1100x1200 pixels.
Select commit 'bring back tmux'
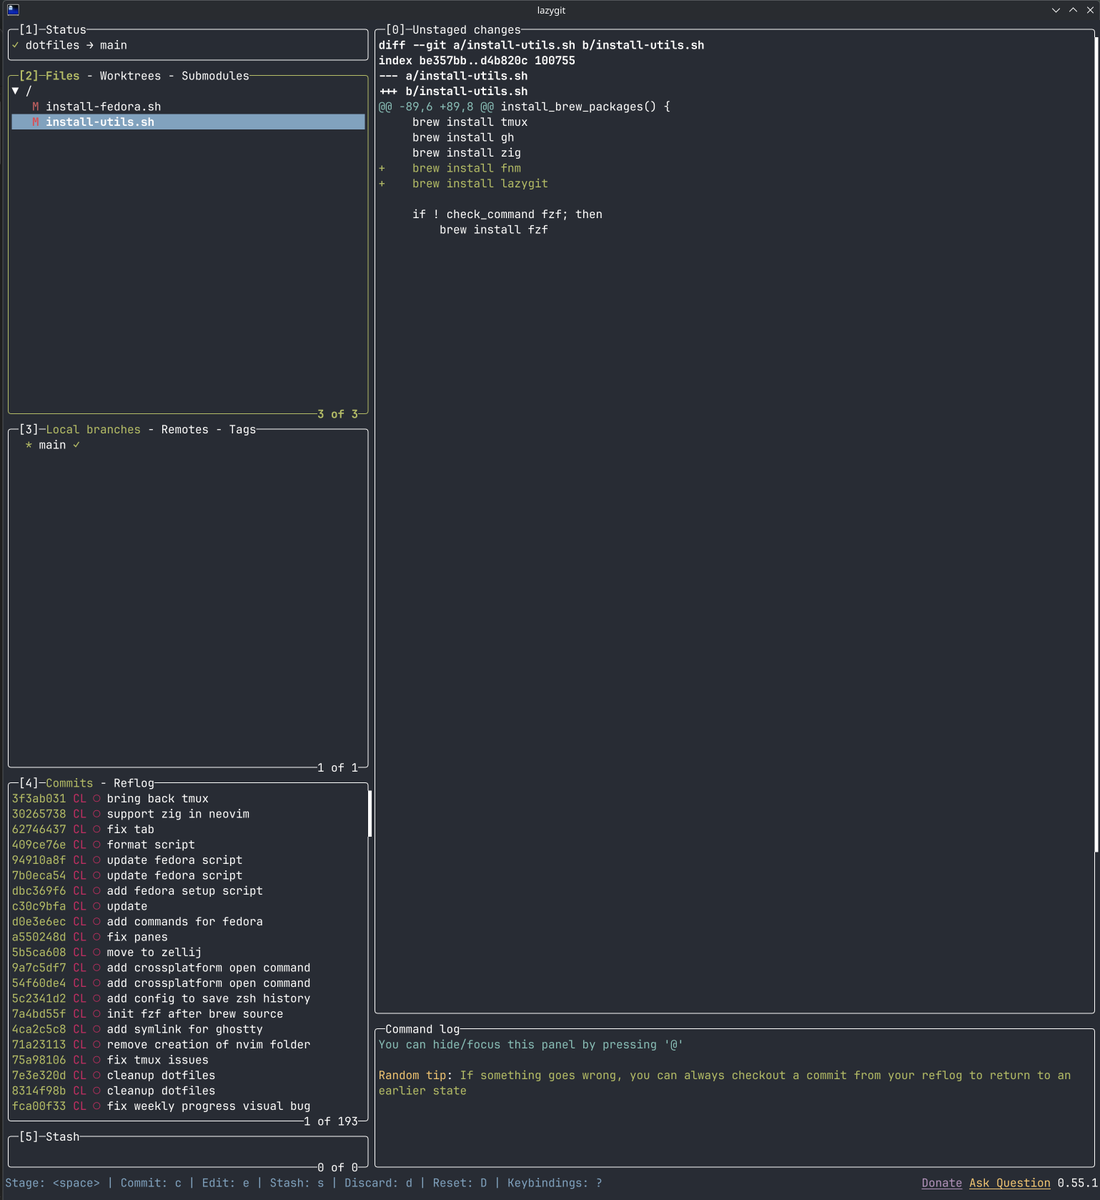[x=188, y=799]
